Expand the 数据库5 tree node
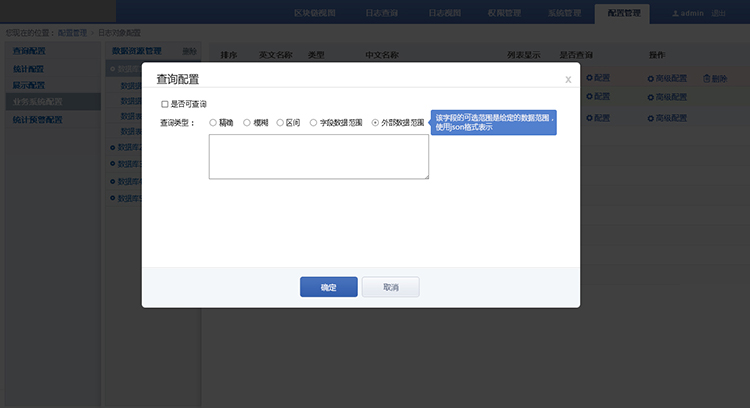The width and height of the screenshot is (750, 408). coord(112,198)
